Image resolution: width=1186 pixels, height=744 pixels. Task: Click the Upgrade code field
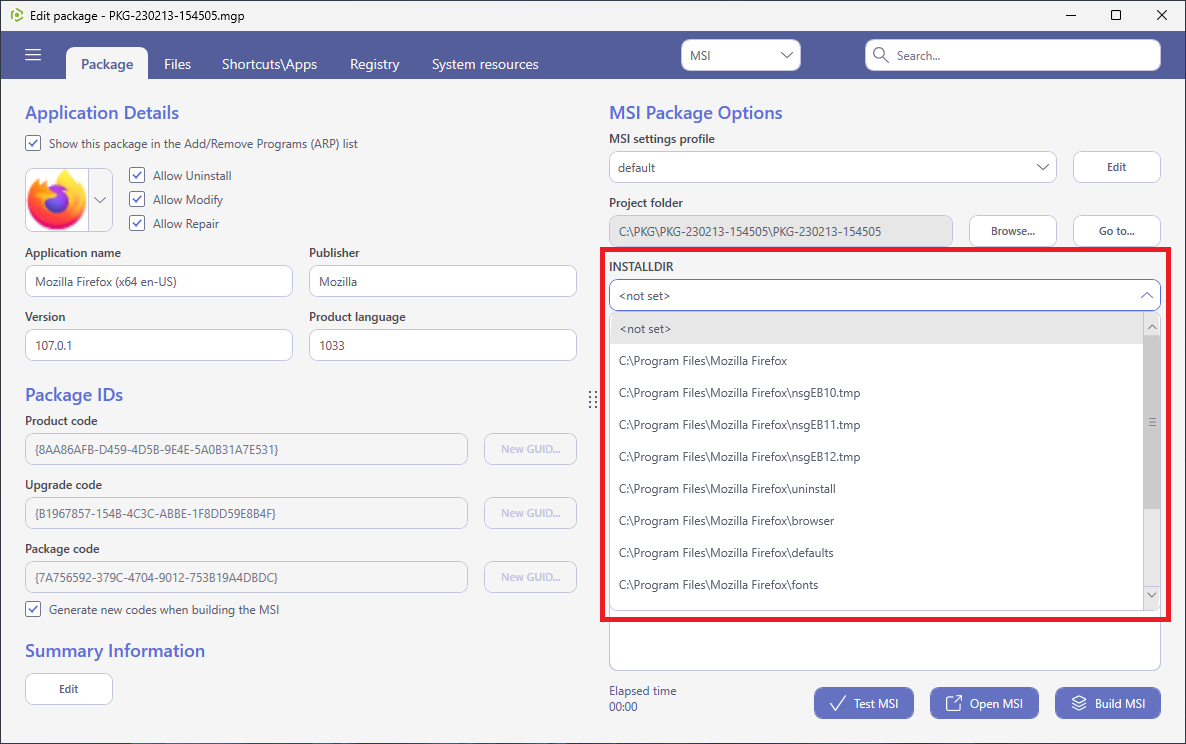coord(246,513)
